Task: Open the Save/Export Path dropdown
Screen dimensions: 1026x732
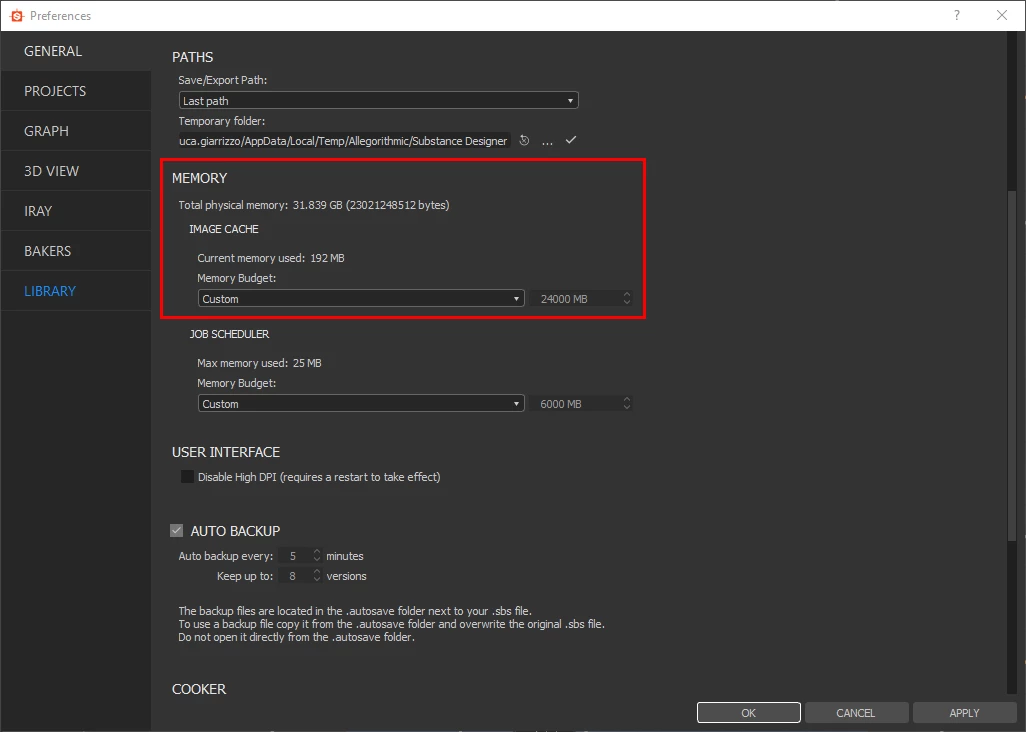Action: pyautogui.click(x=378, y=100)
